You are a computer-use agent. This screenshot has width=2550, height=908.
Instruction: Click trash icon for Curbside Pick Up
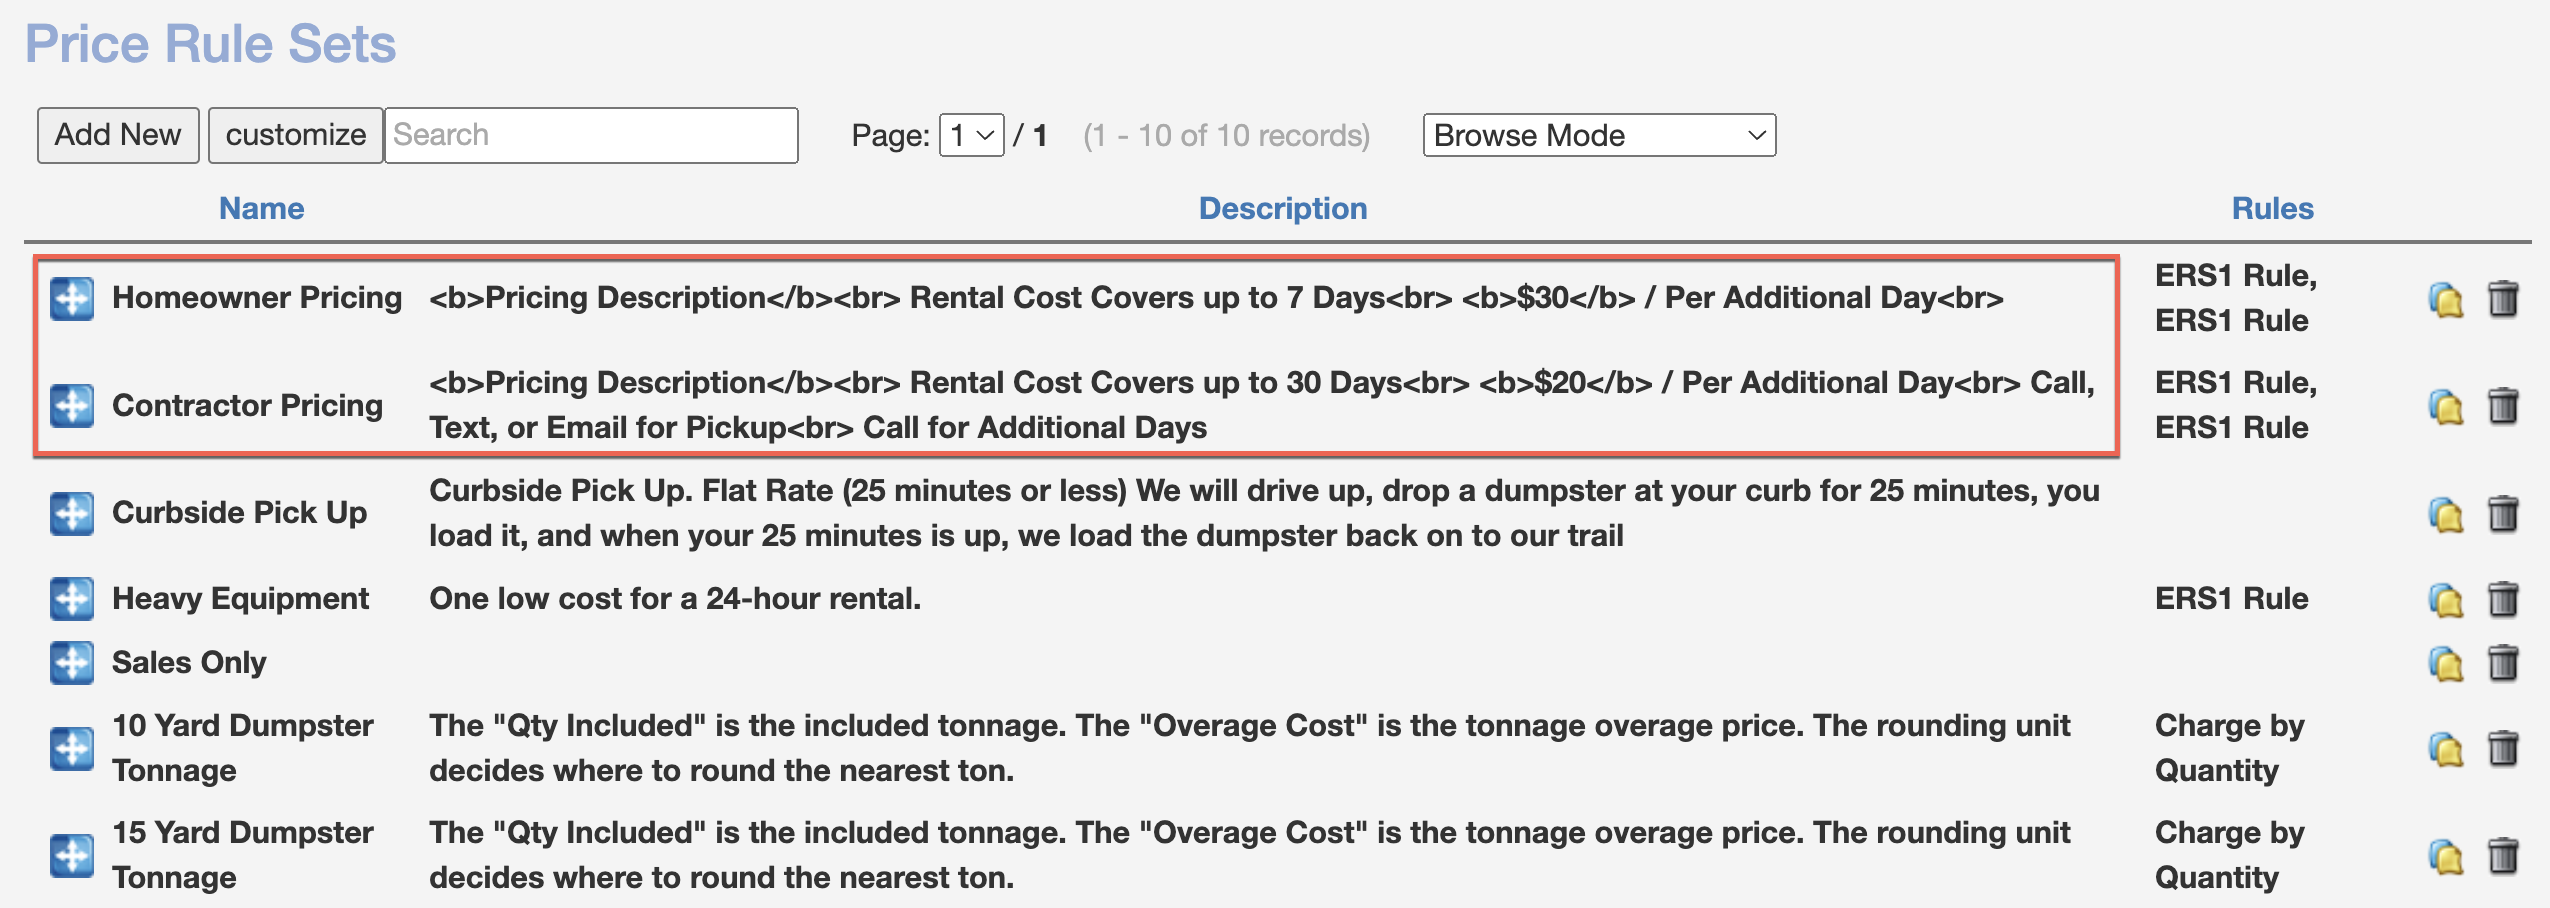[x=2502, y=514]
